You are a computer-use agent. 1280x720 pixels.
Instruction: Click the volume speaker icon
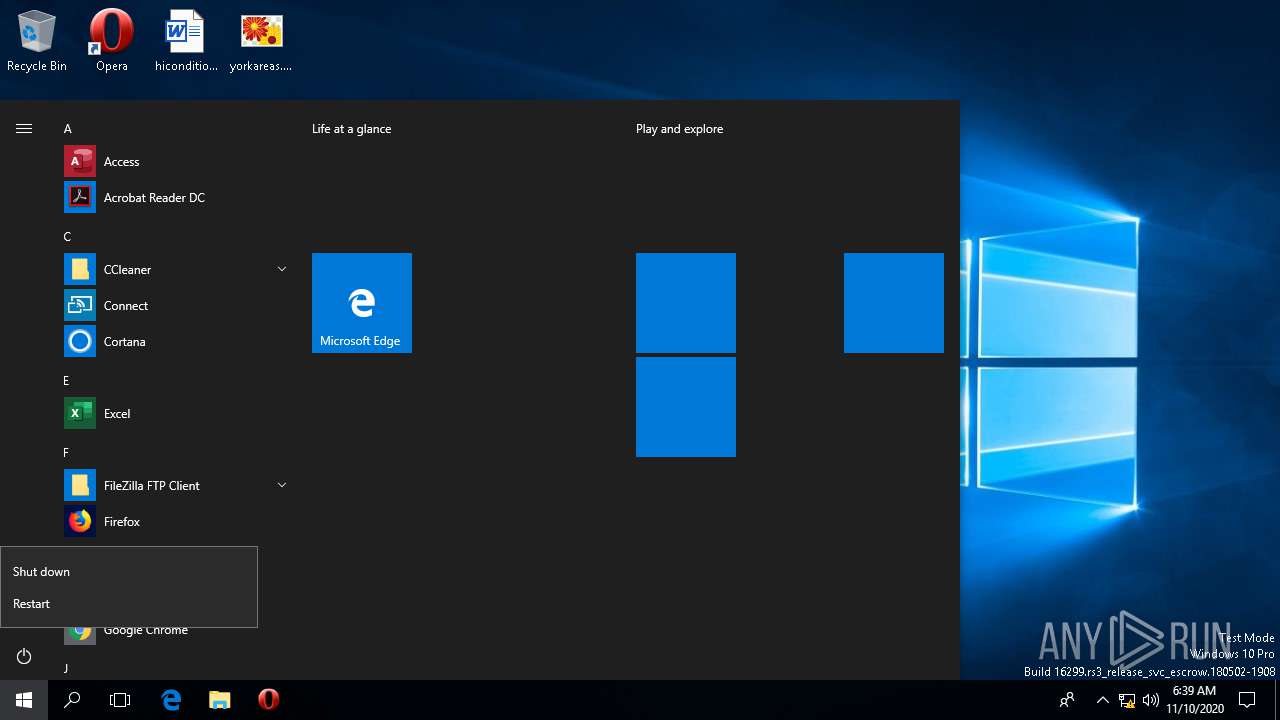click(1151, 700)
